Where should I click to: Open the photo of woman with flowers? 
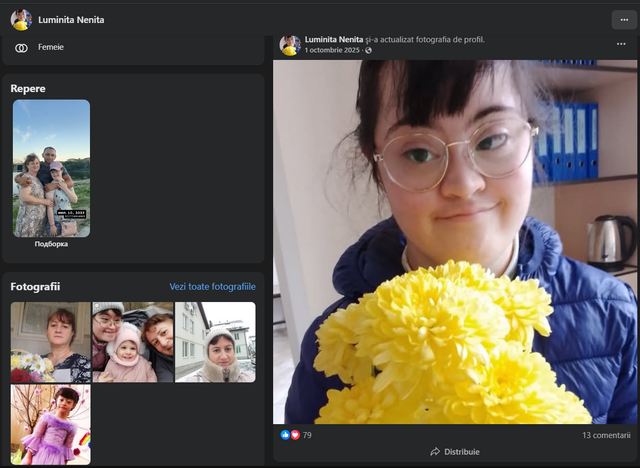tap(51, 342)
